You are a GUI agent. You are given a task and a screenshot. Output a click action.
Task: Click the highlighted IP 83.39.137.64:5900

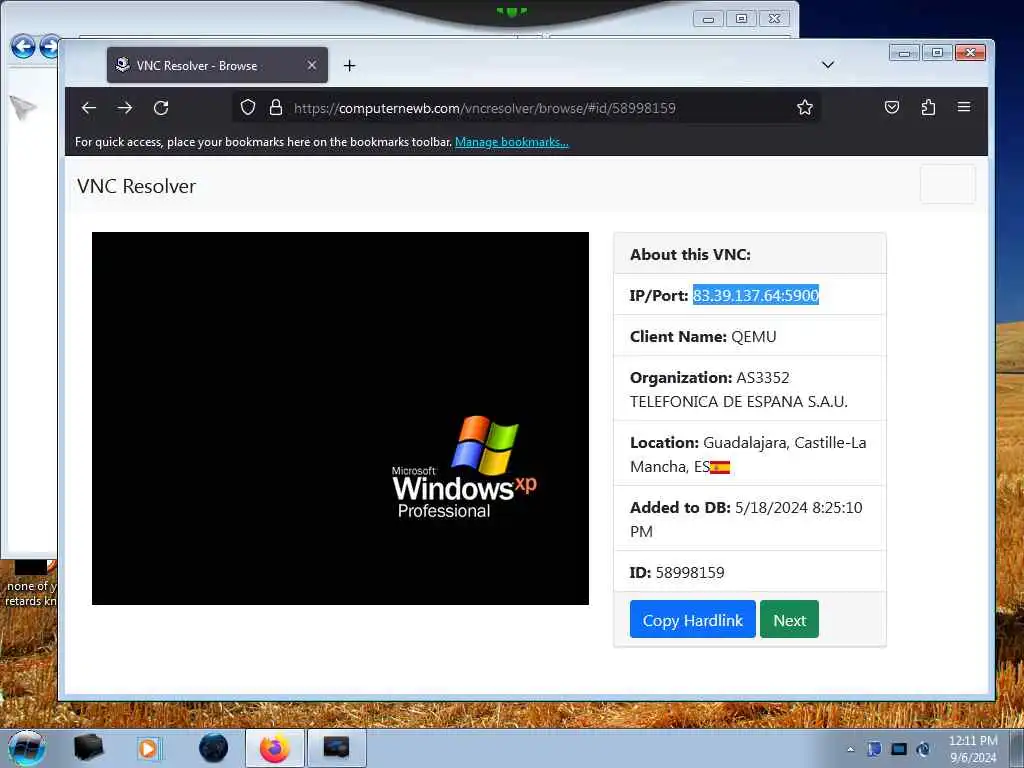tap(756, 295)
